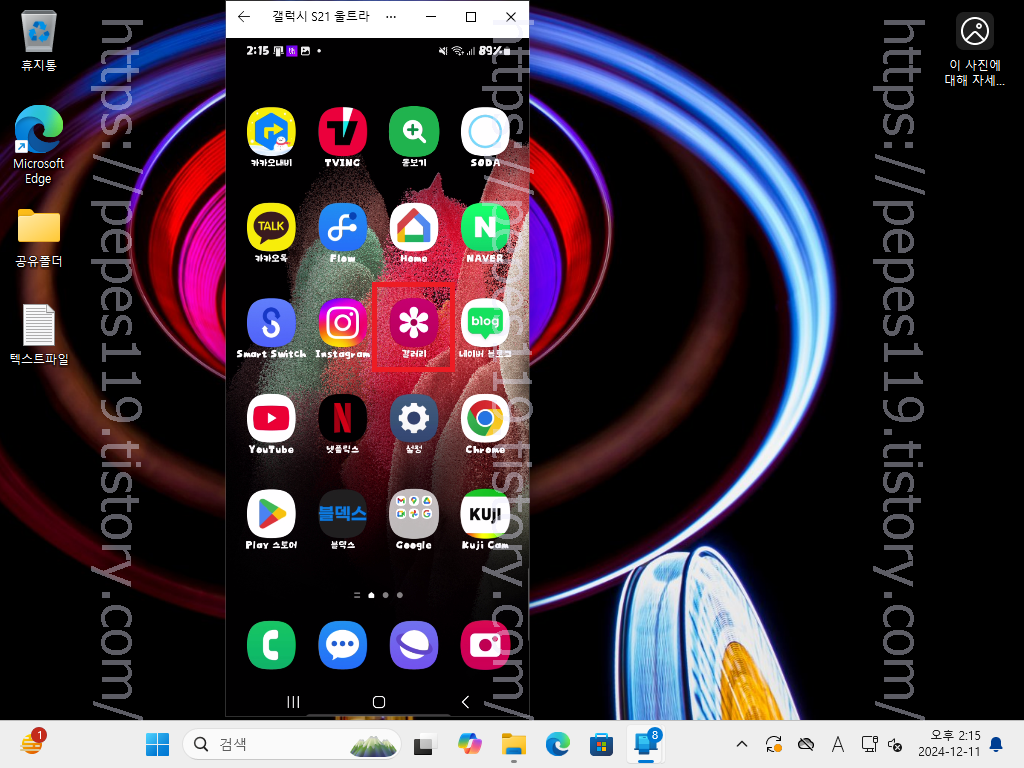Click the sync tray icon with the orange dot

pyautogui.click(x=774, y=744)
